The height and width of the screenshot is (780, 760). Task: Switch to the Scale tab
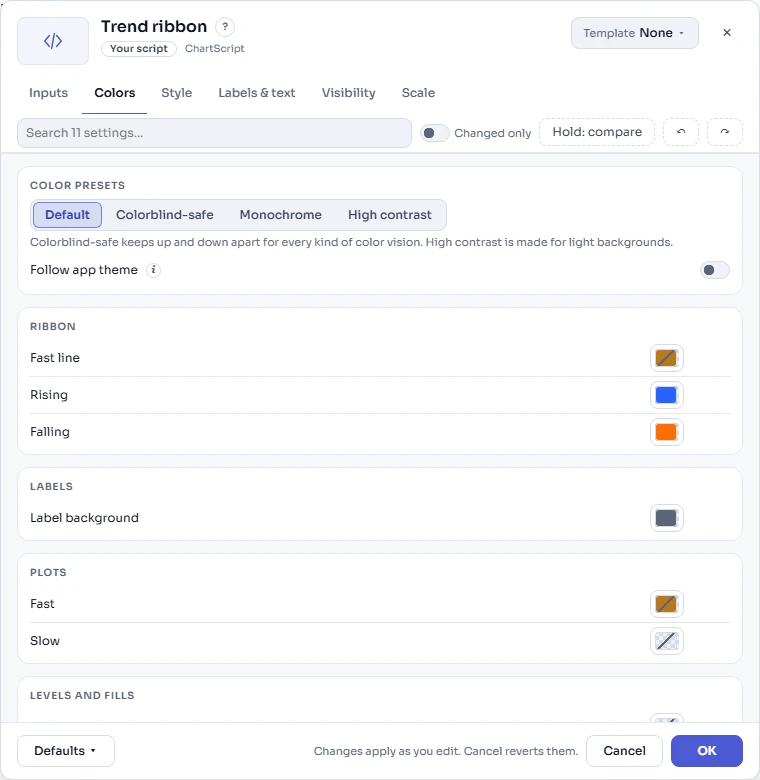point(418,93)
